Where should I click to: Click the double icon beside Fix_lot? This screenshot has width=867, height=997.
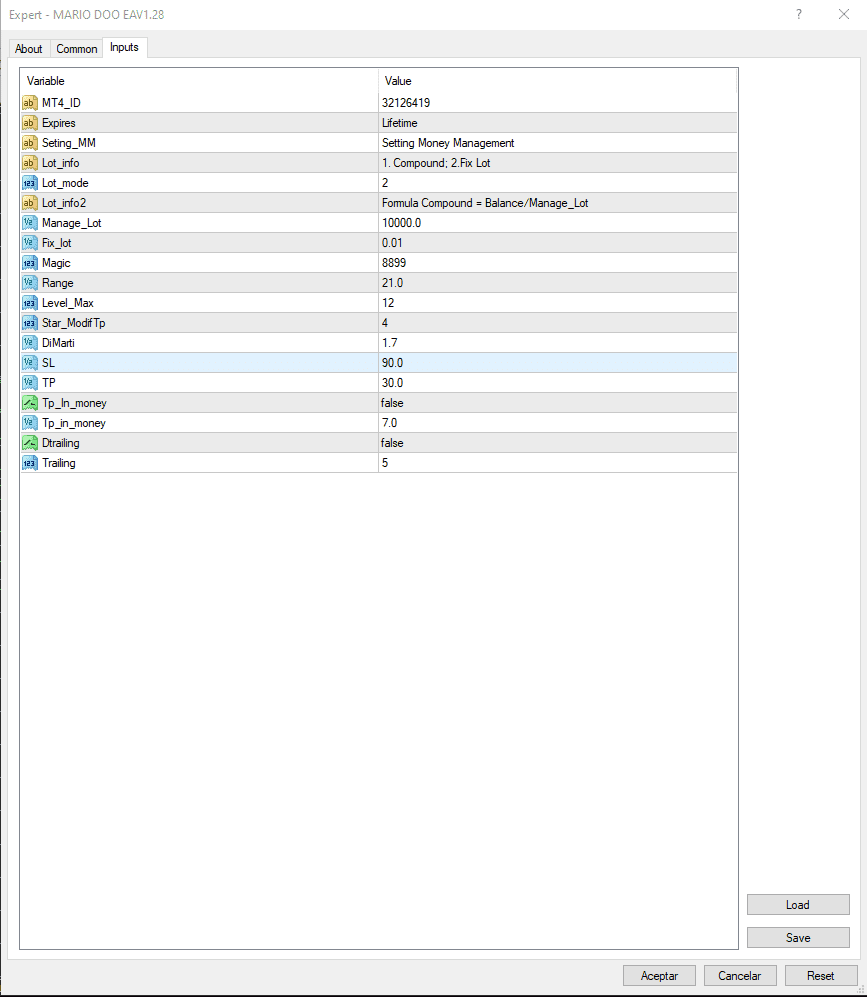click(x=30, y=243)
